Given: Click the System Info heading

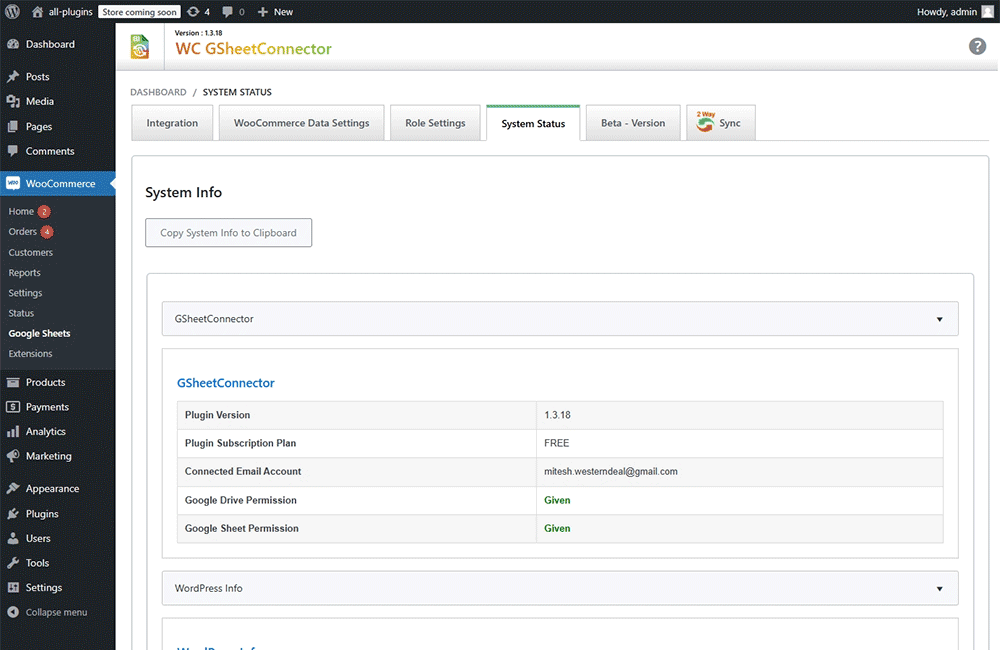Looking at the screenshot, I should pos(184,193).
